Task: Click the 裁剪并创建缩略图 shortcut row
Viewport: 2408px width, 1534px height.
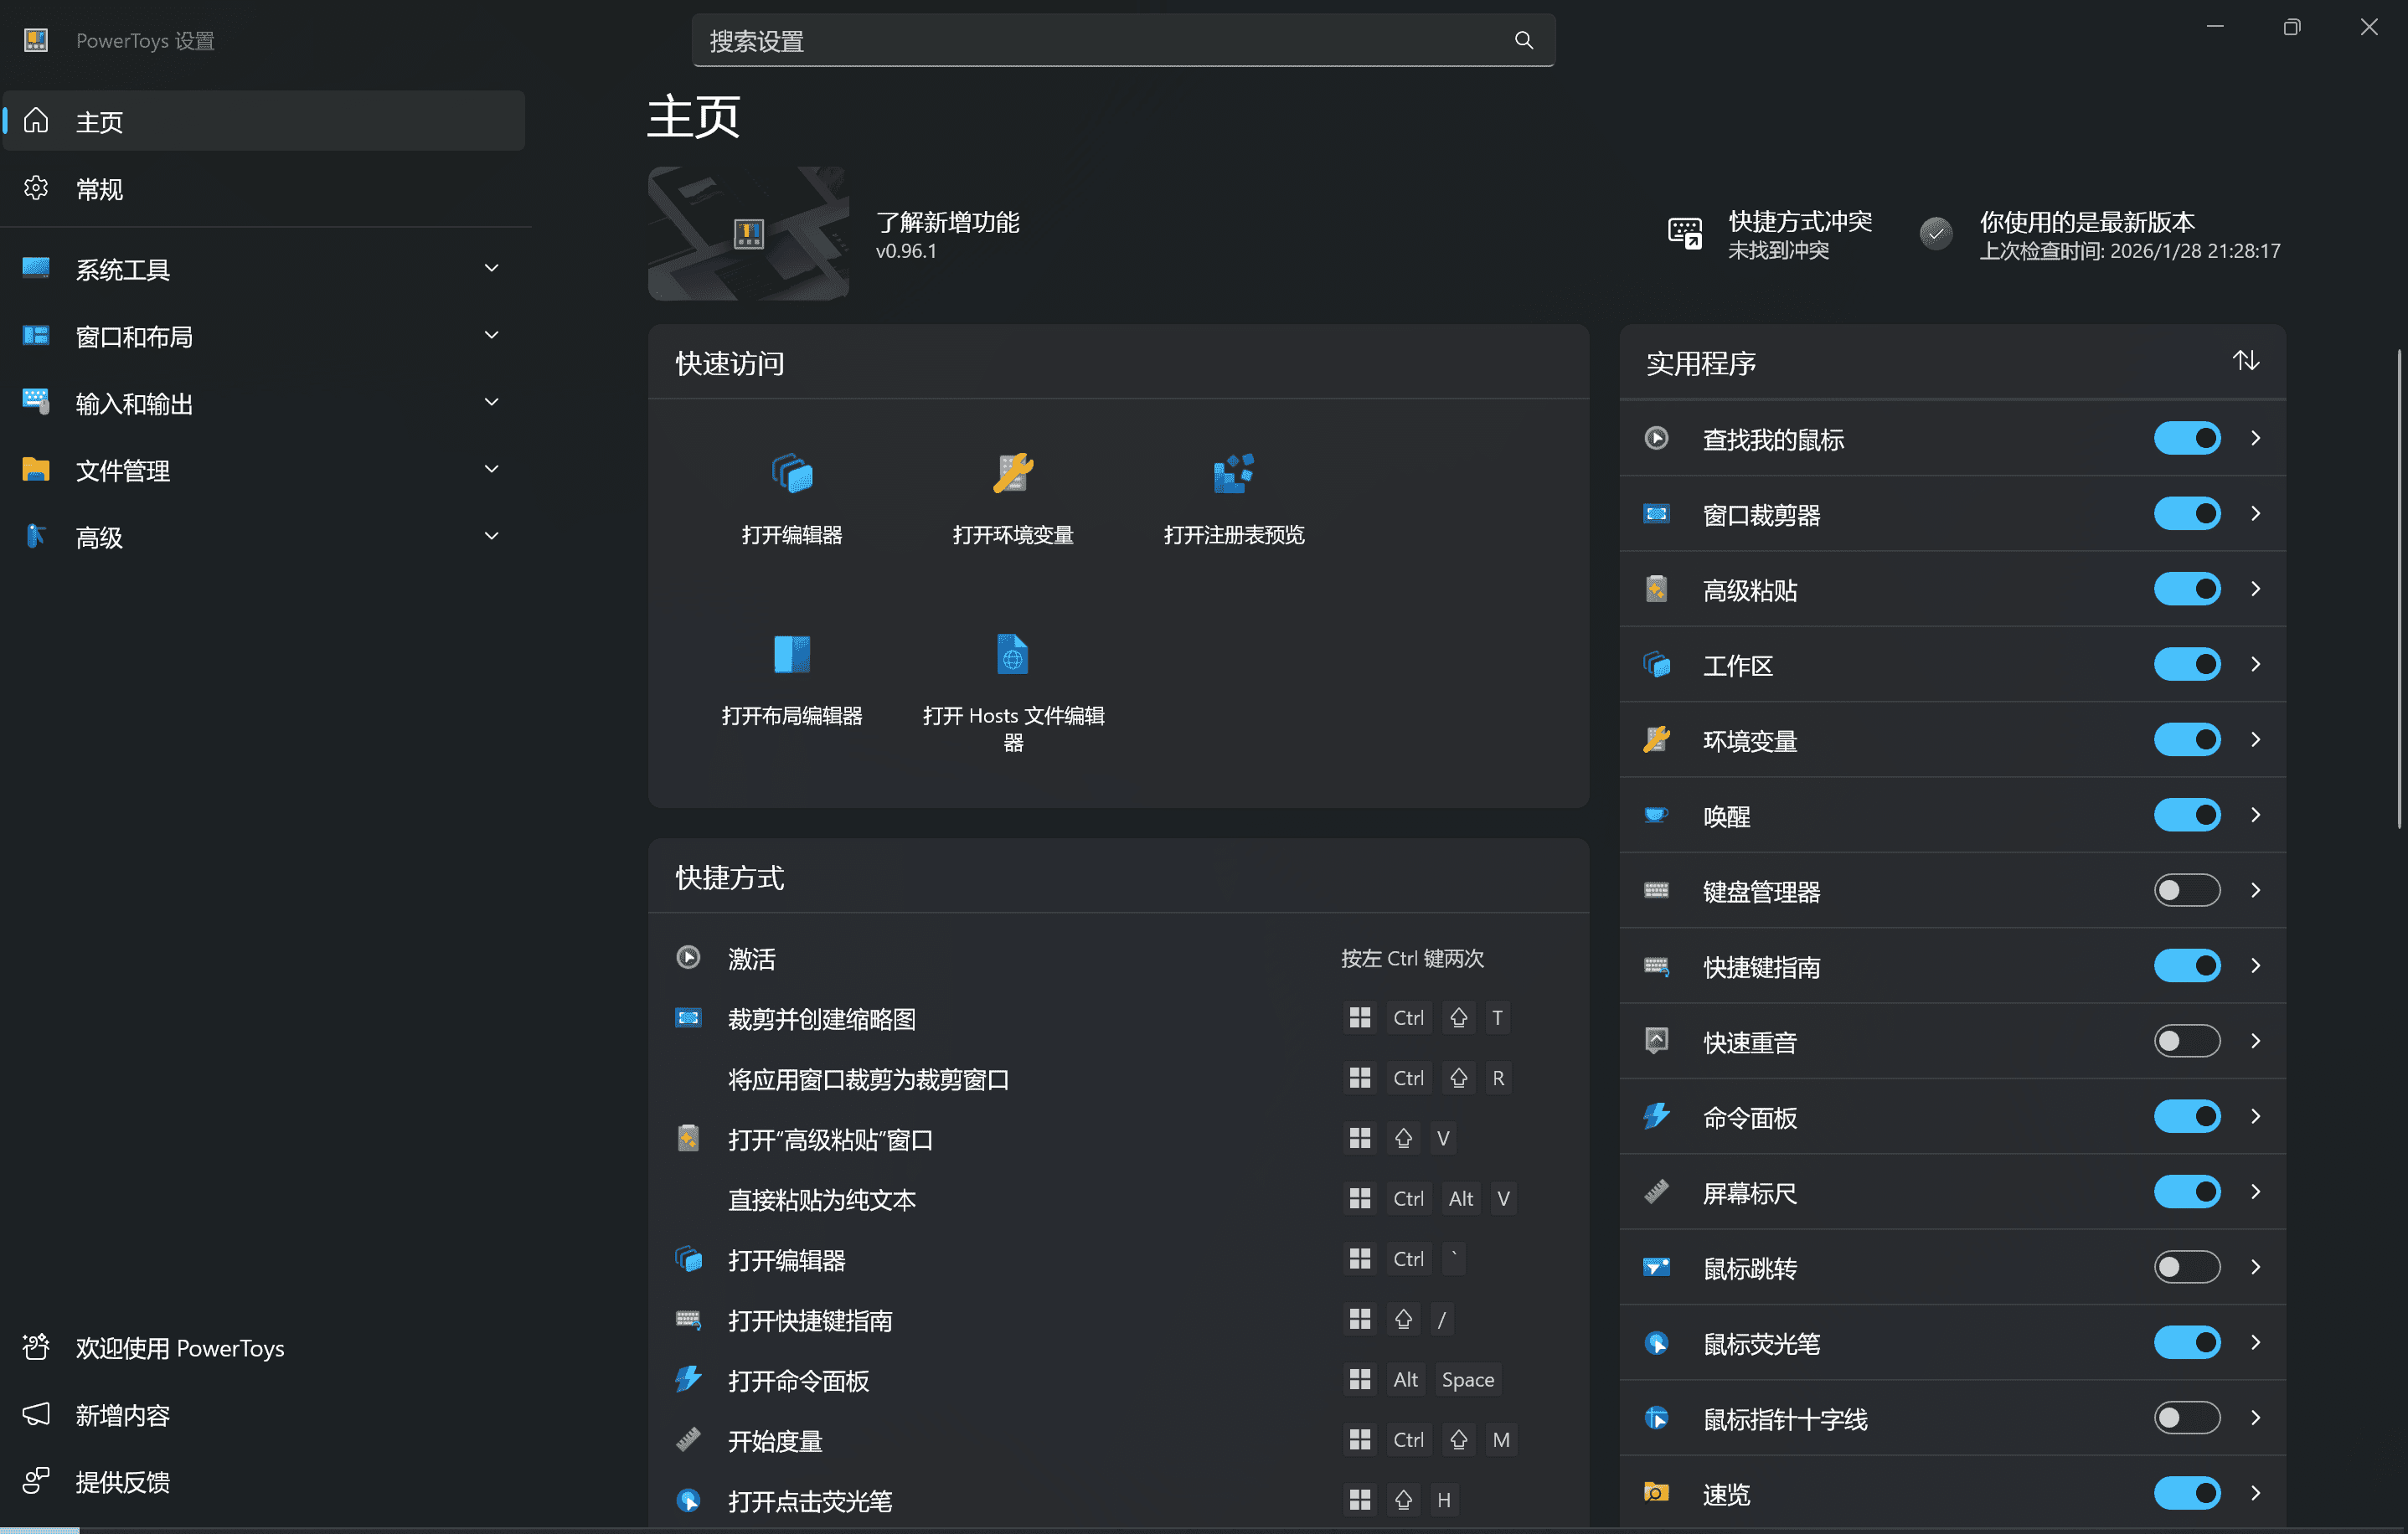Action: tap(1118, 1018)
